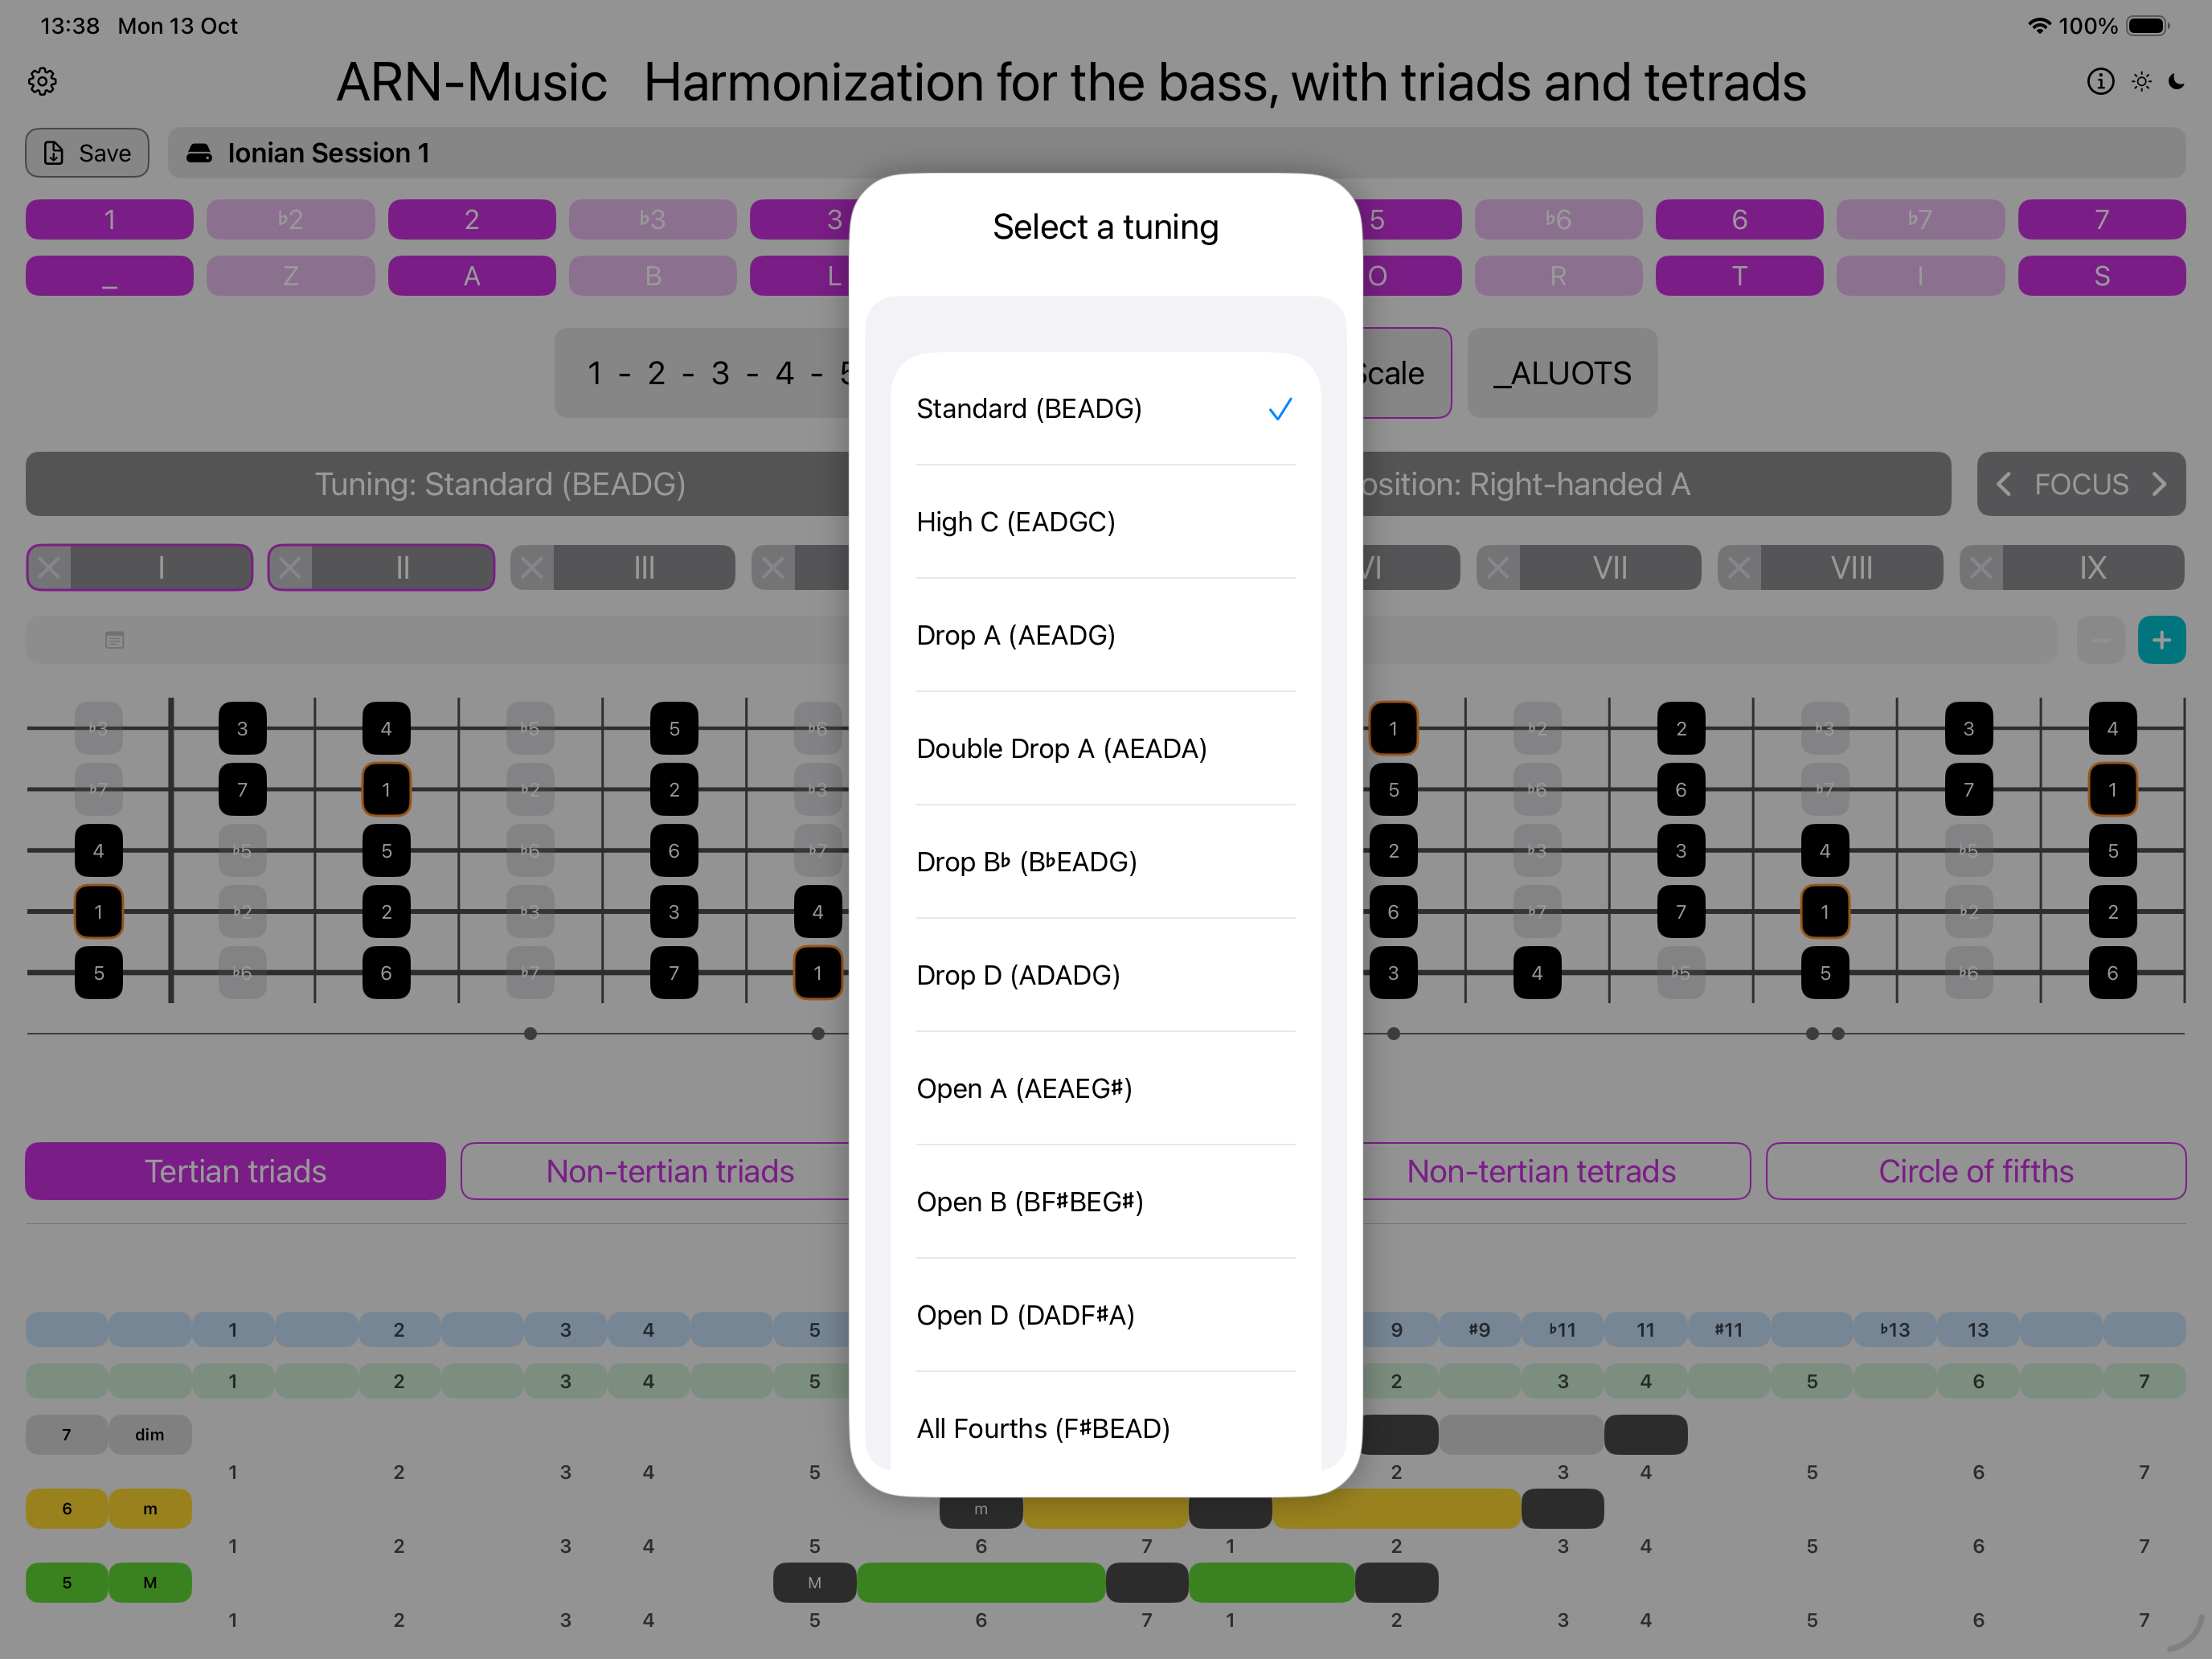Image resolution: width=2212 pixels, height=1659 pixels.
Task: Click the X beside position I
Action: (49, 568)
